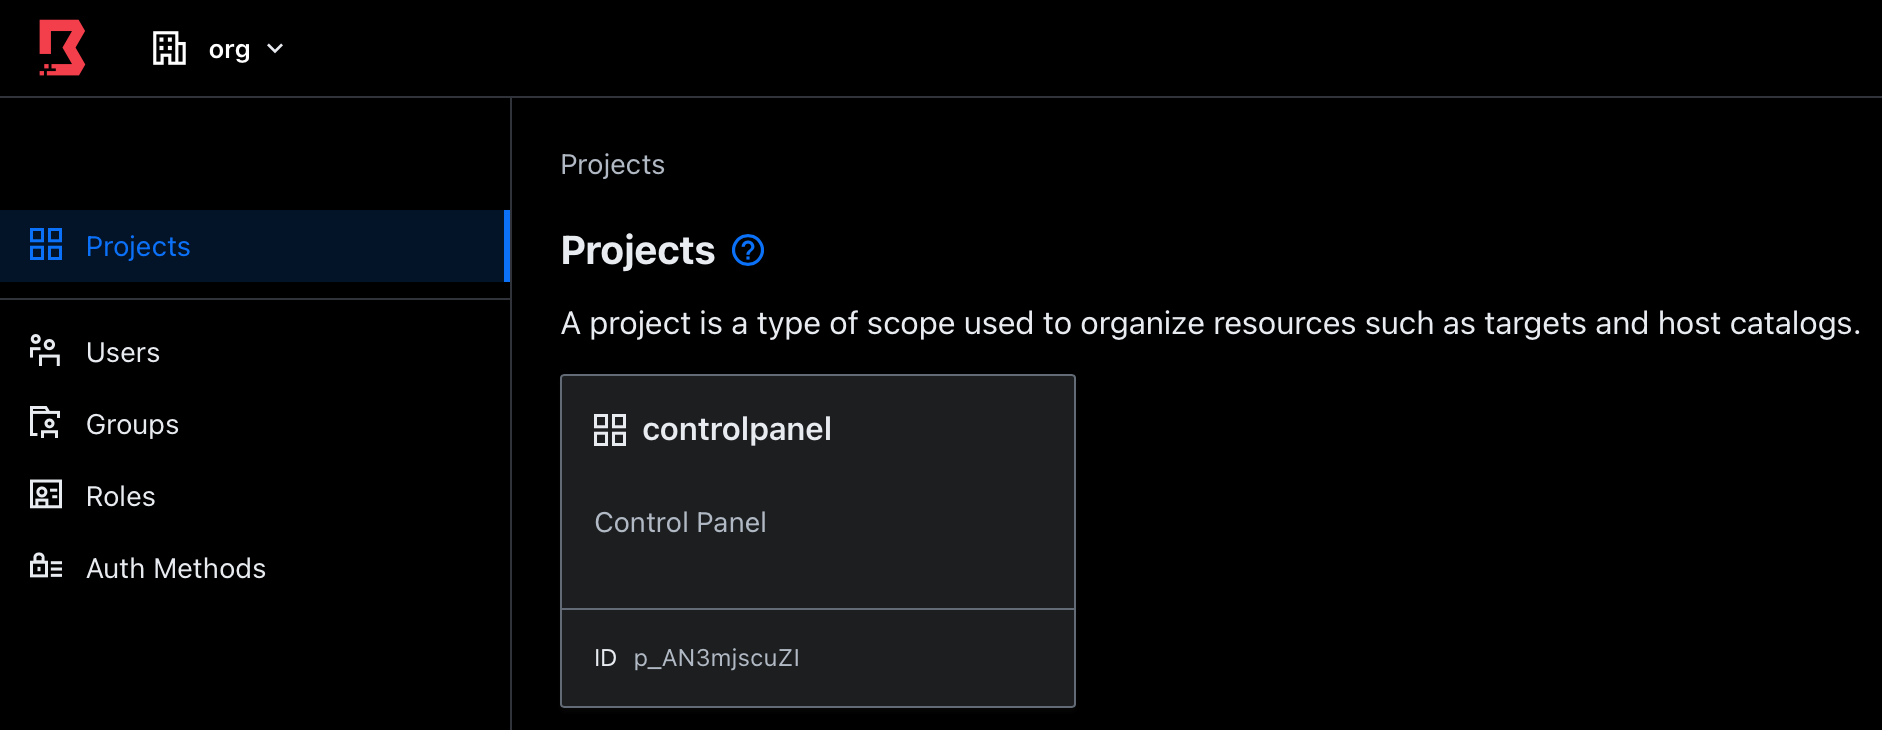The width and height of the screenshot is (1882, 730).
Task: Open the Projects help tooltip icon
Action: coord(747,251)
